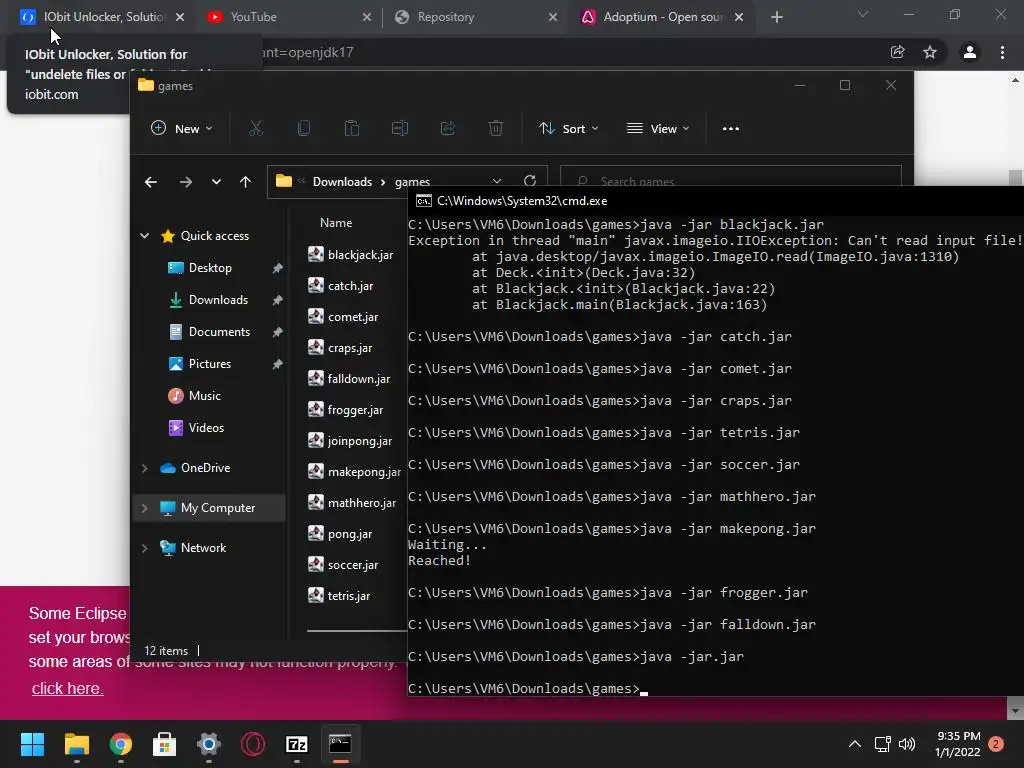Open the View dropdown menu
Viewport: 1024px width, 768px height.
pyautogui.click(x=658, y=129)
